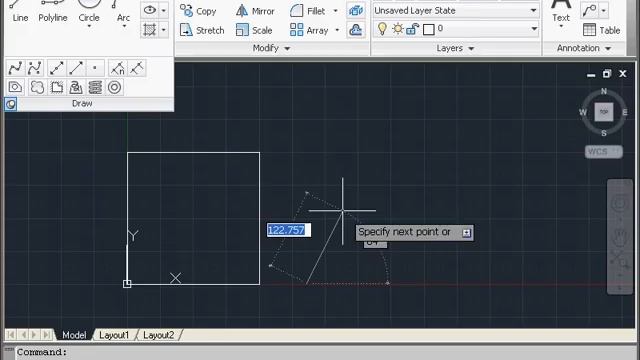This screenshot has height=360, width=640.
Task: Click W on the ViewCube compass
Action: tap(583, 112)
